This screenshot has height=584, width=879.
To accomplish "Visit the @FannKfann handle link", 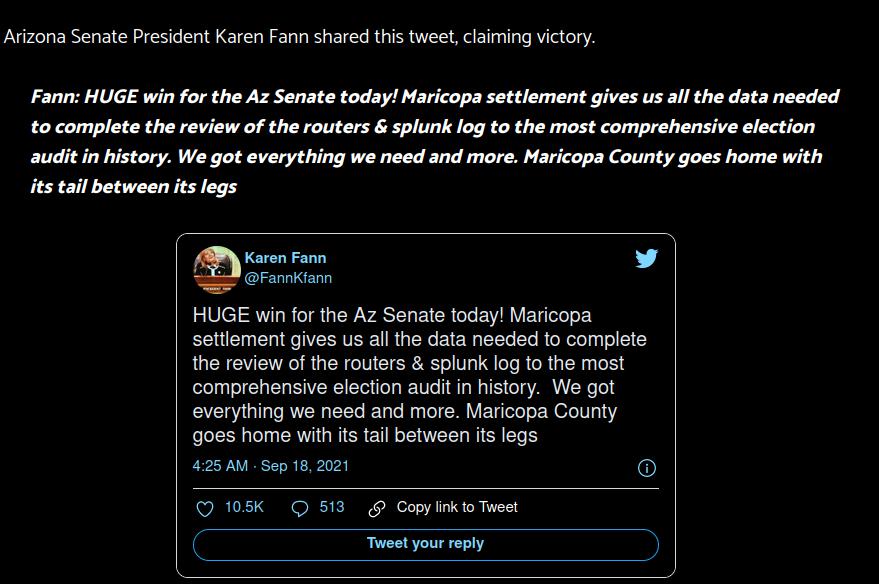I will (x=288, y=278).
